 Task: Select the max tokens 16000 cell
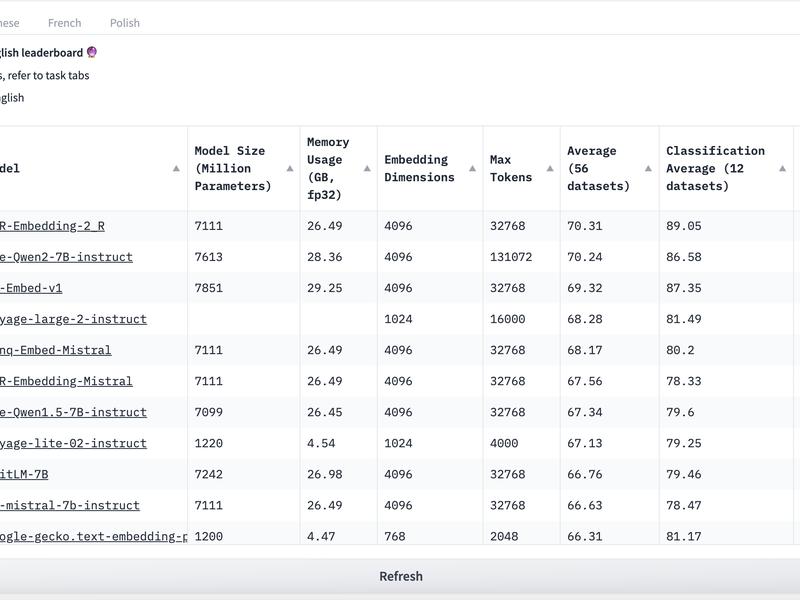pyautogui.click(x=521, y=319)
